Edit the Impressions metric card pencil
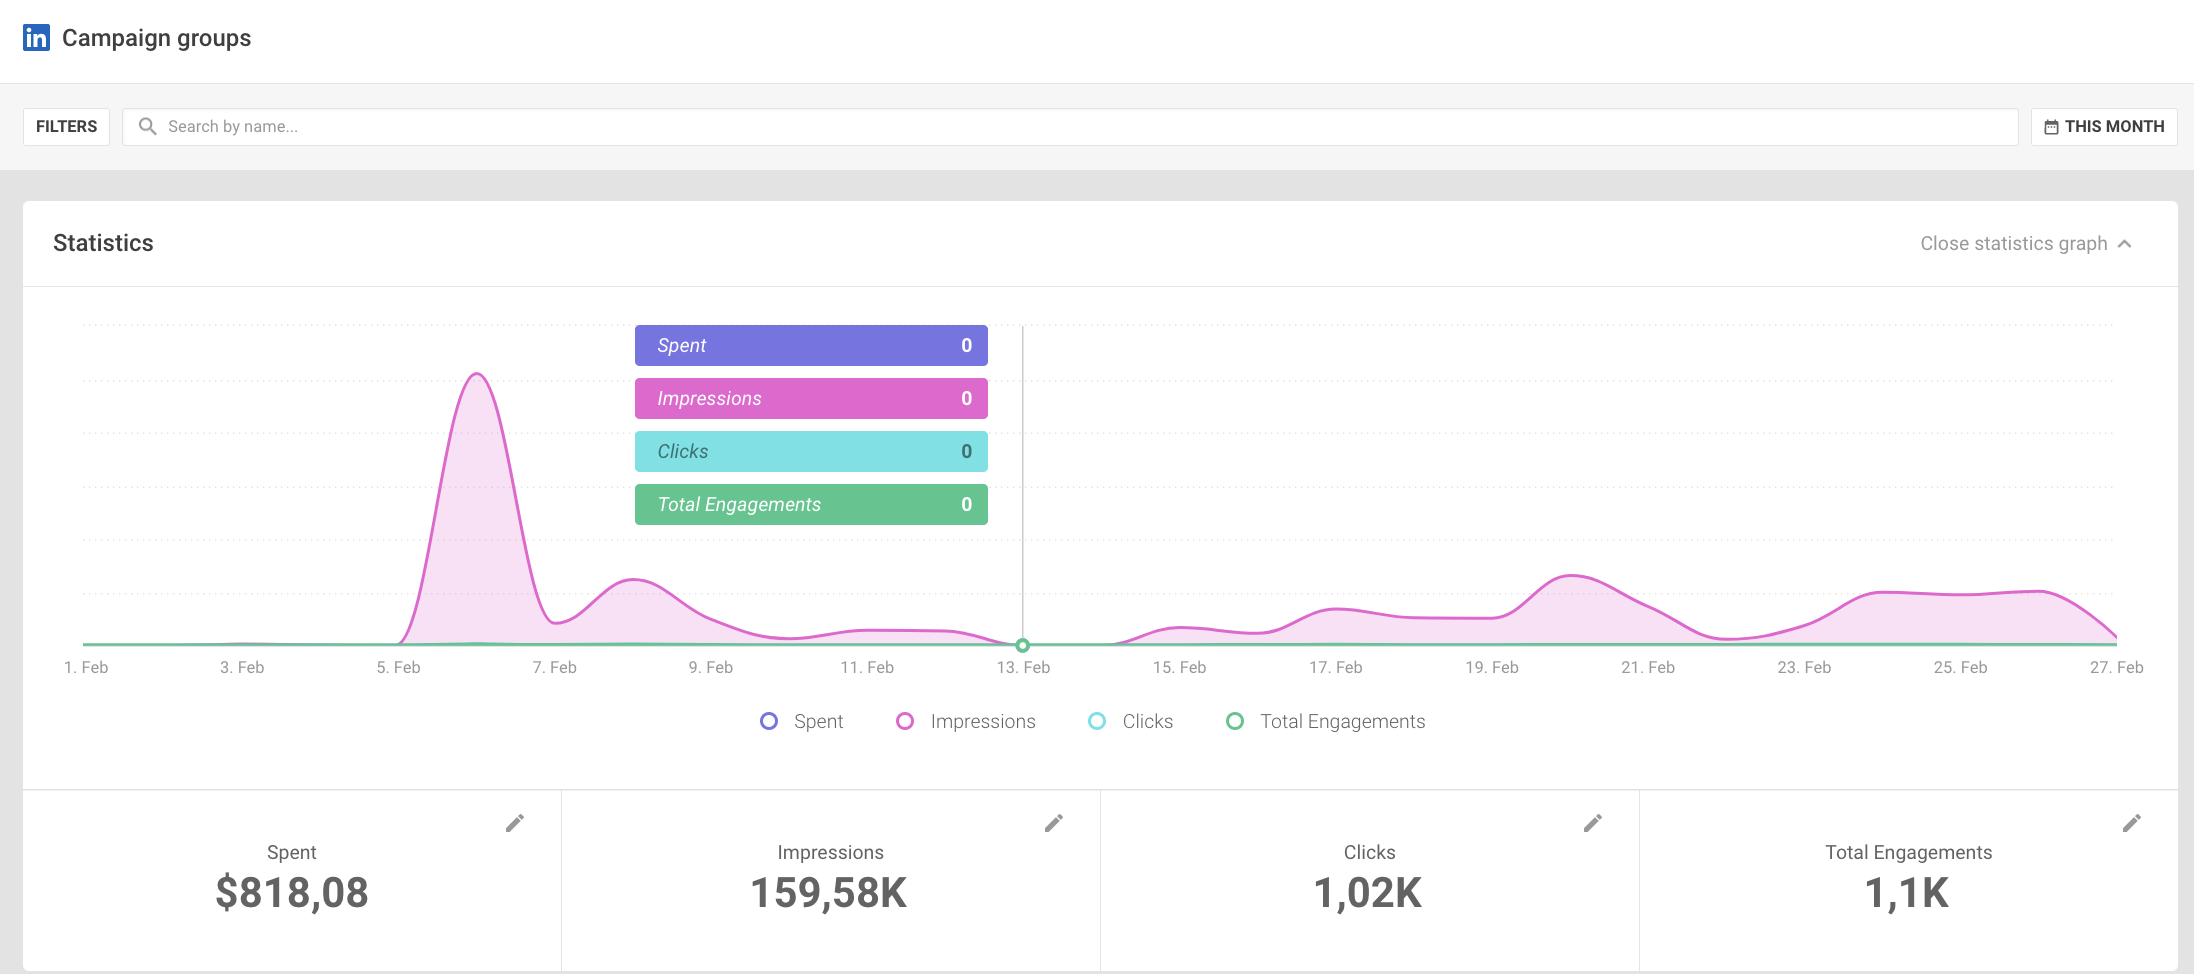2194x974 pixels. tap(1054, 823)
